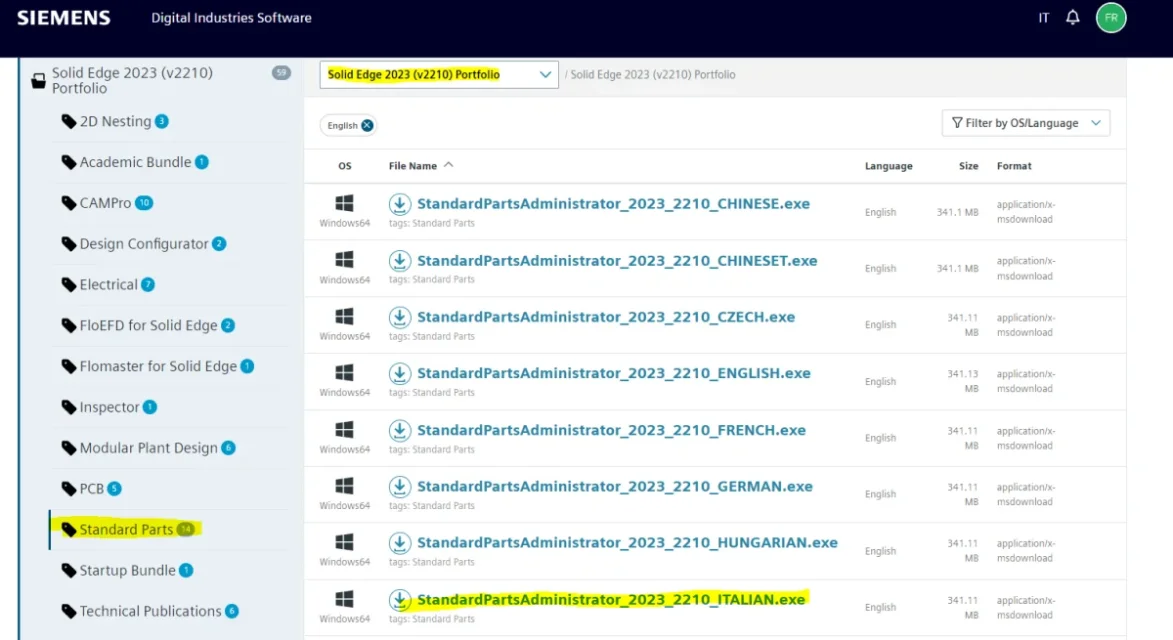Screen dimensions: 1173x640
Task: Open the Inspector category
Action: point(109,407)
